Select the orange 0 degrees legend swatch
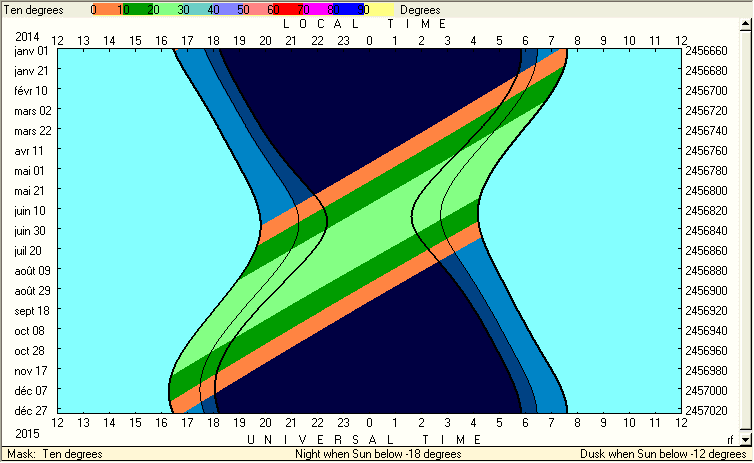 click(107, 10)
